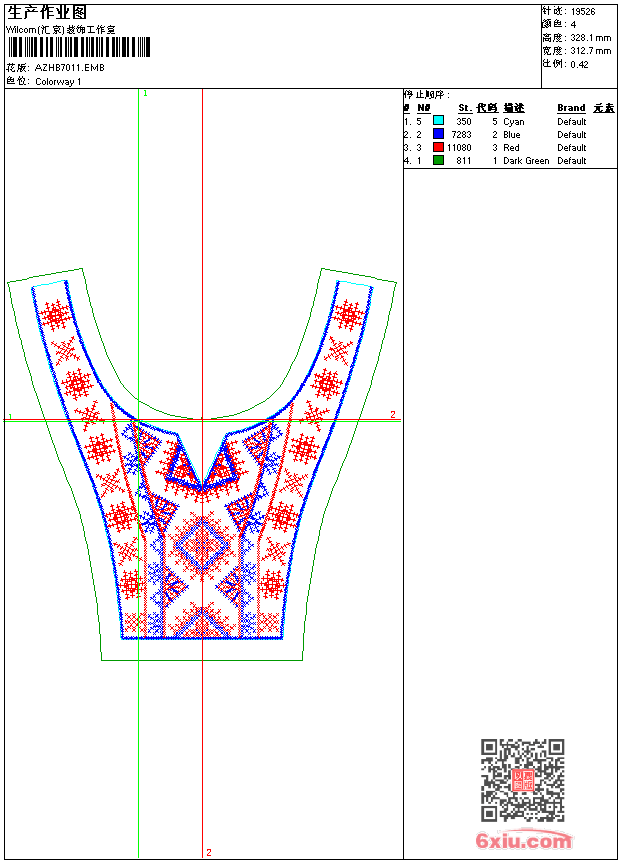Click the color count value 4
Image resolution: width=620 pixels, height=860 pixels.
pos(573,25)
